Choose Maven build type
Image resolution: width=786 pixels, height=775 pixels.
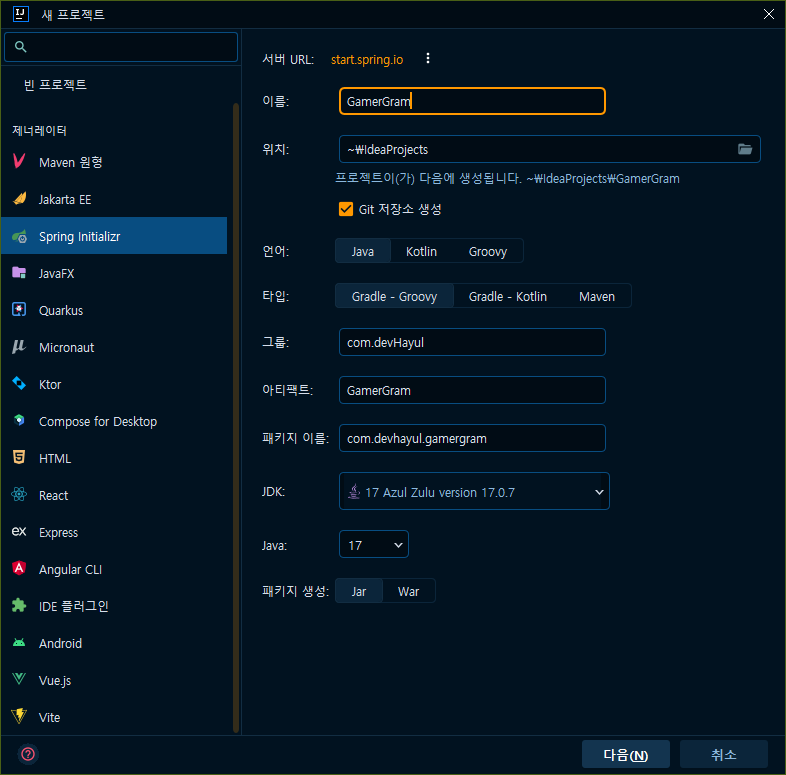(597, 296)
